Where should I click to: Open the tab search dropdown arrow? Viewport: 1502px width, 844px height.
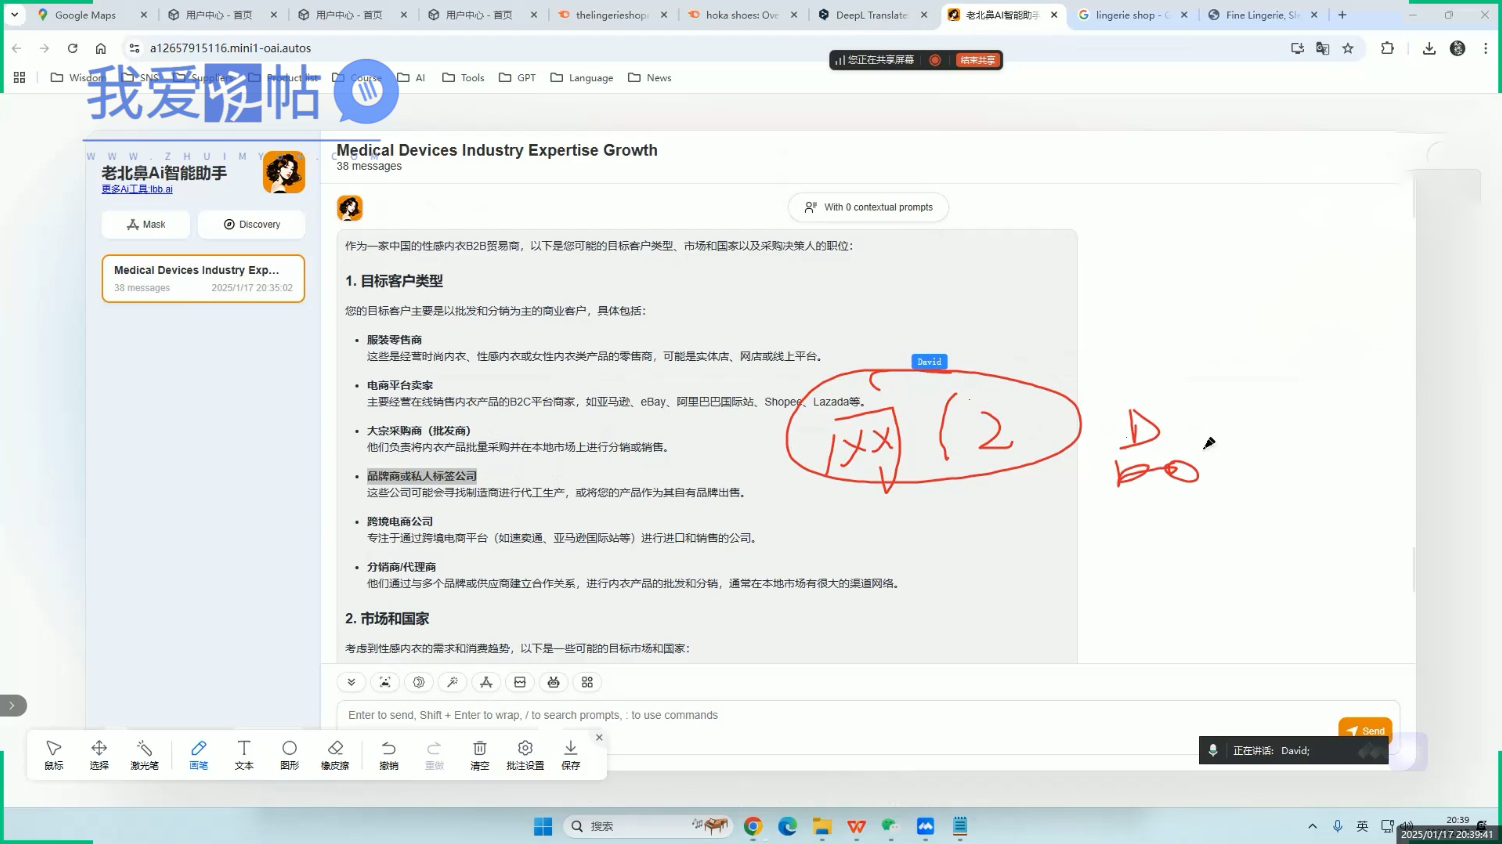coord(14,15)
